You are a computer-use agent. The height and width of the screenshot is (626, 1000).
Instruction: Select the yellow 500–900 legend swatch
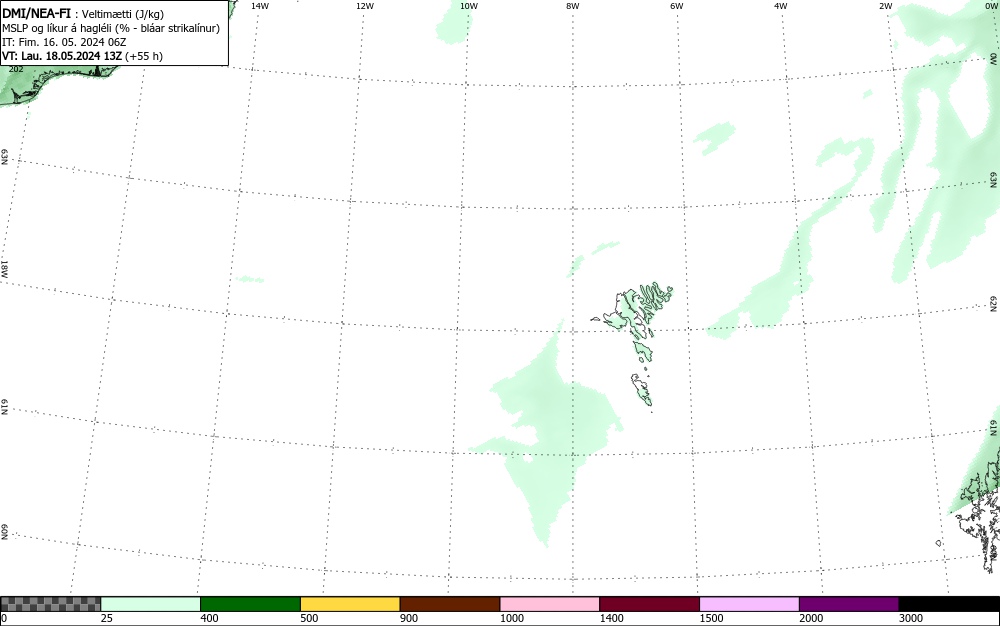tap(350, 604)
